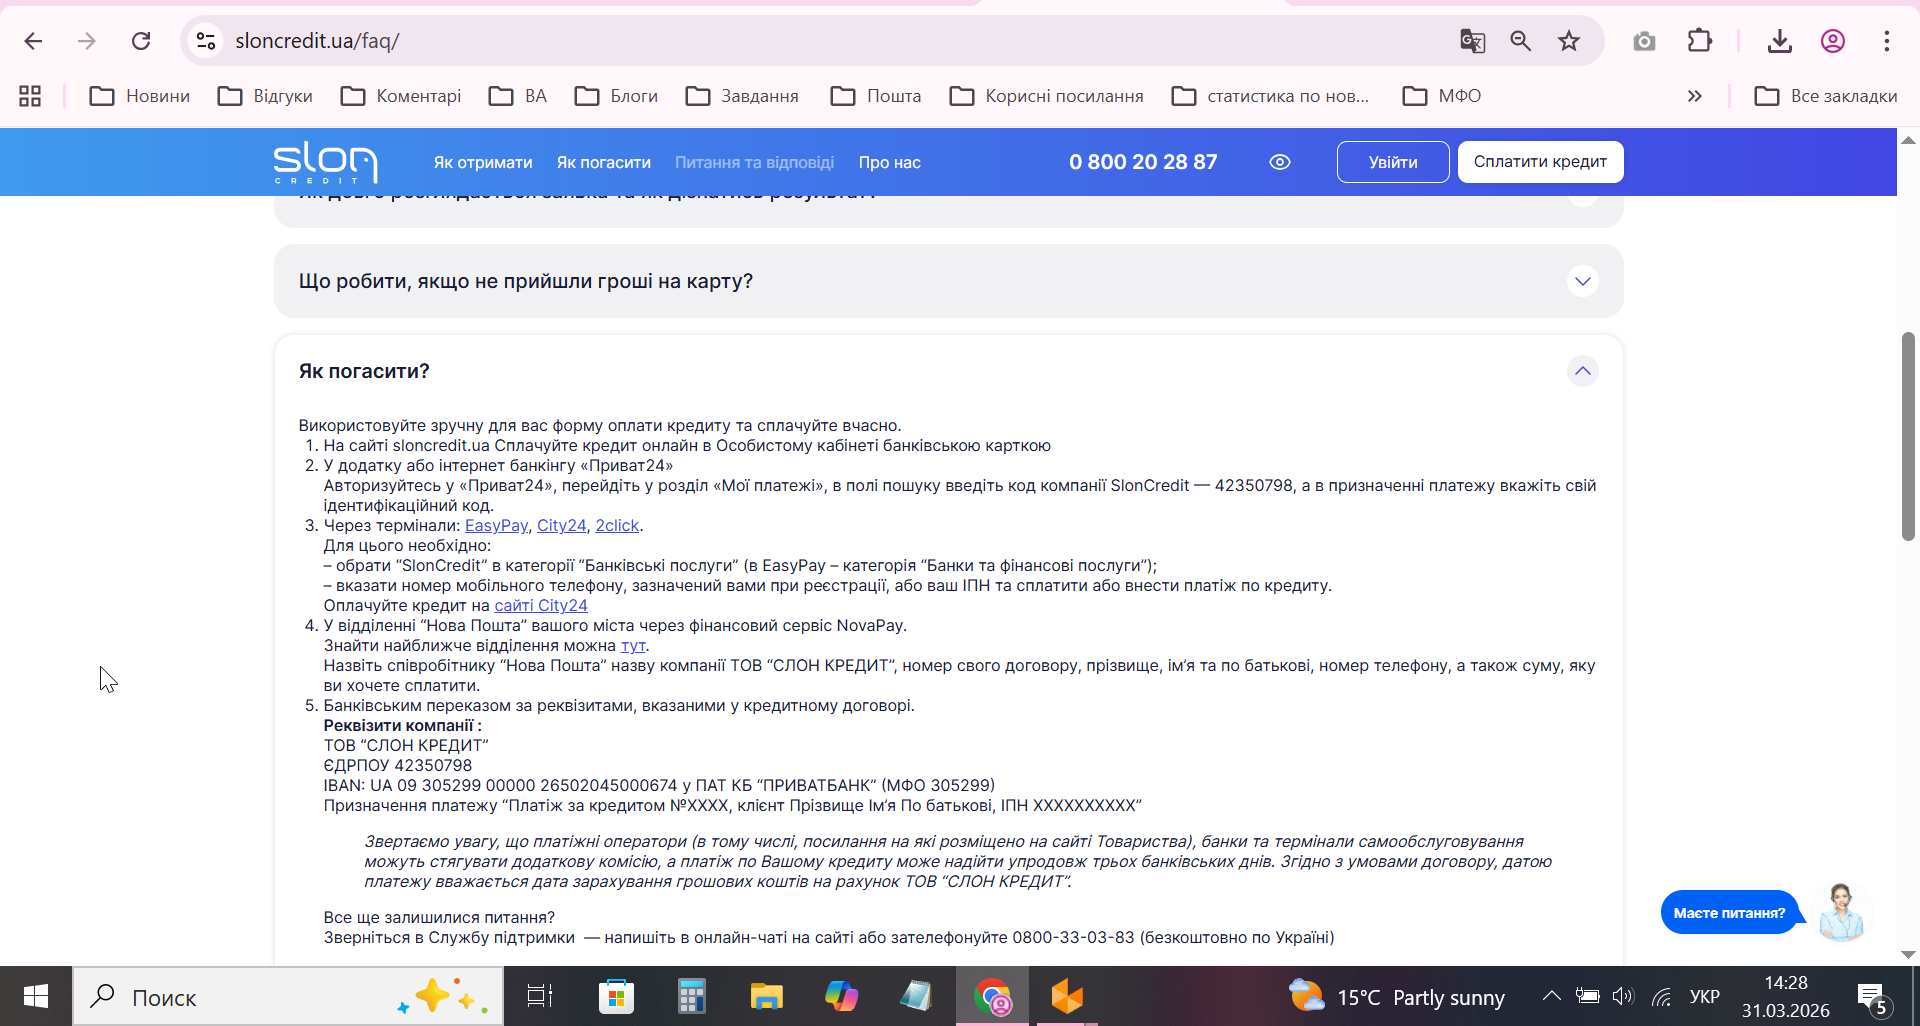
Task: Click the address bar URL field
Action: (820, 41)
